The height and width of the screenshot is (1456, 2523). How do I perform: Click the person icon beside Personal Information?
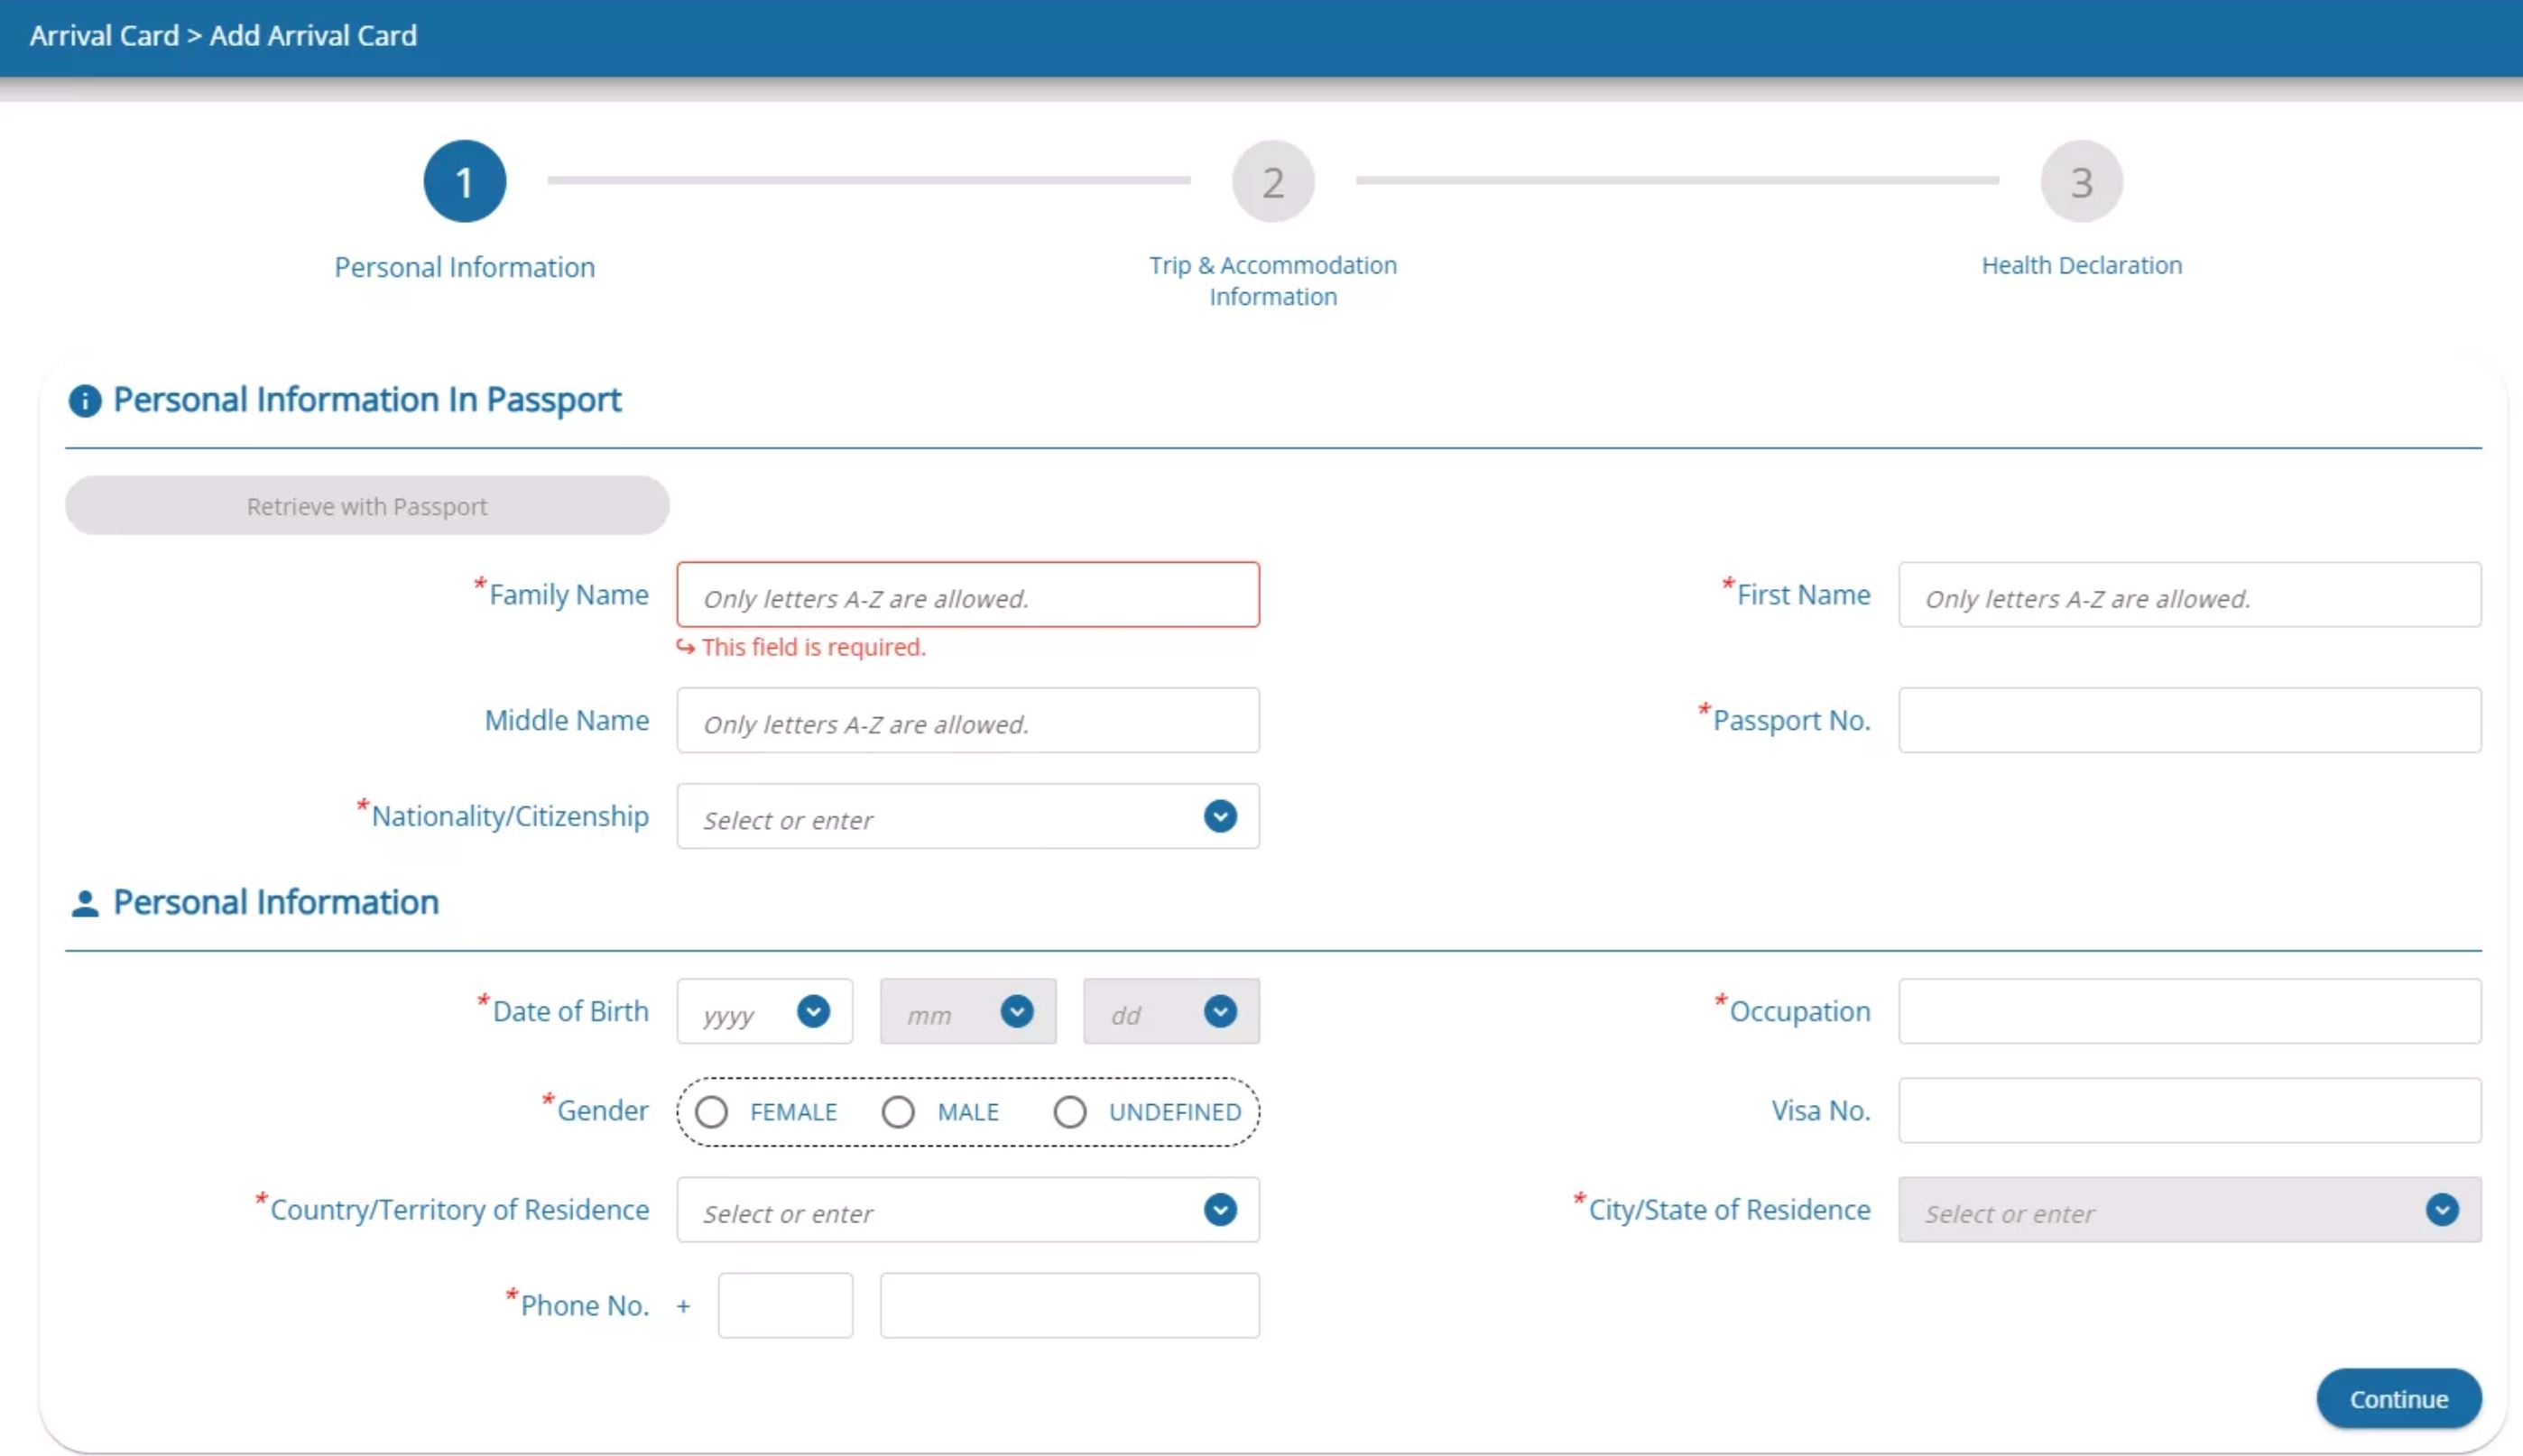point(85,904)
